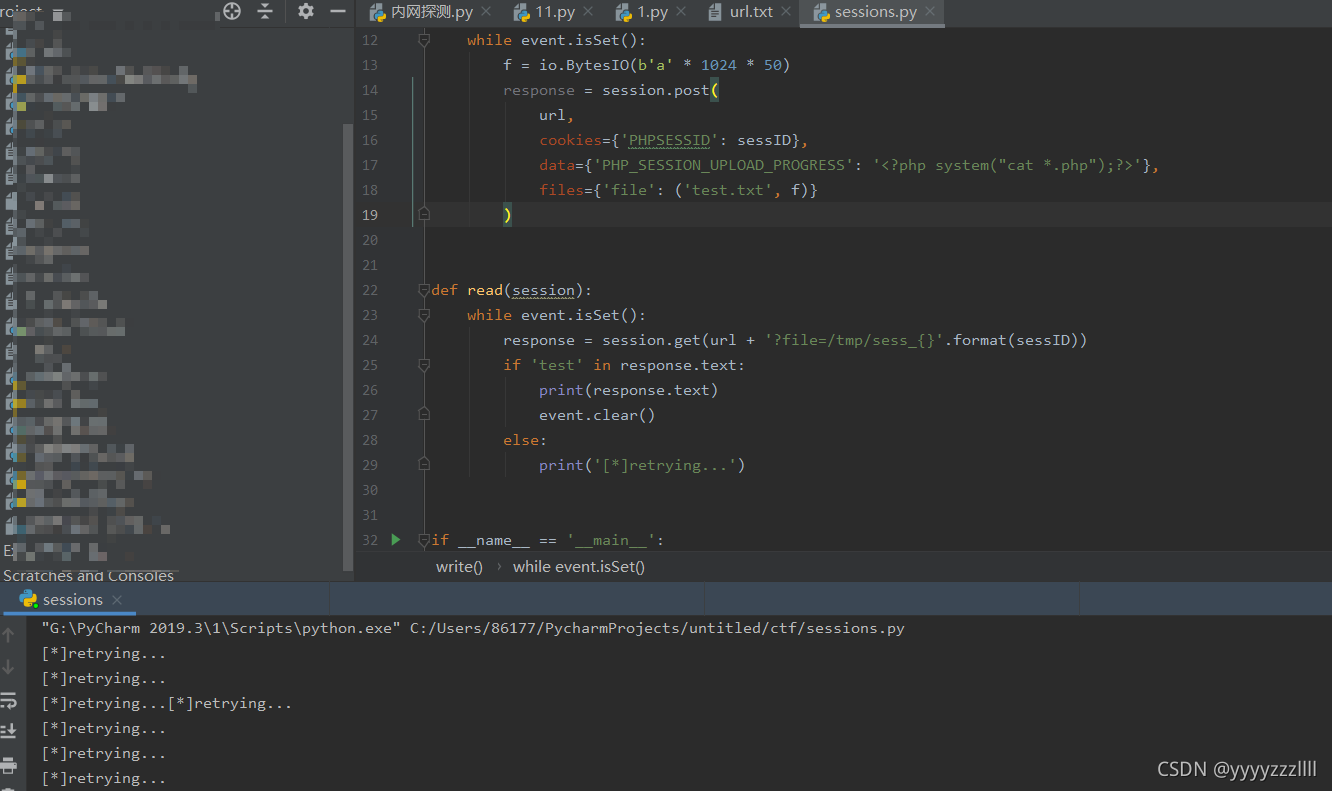The width and height of the screenshot is (1332, 791).
Task: Click 'event.clear()' on line 27
Action: point(597,415)
